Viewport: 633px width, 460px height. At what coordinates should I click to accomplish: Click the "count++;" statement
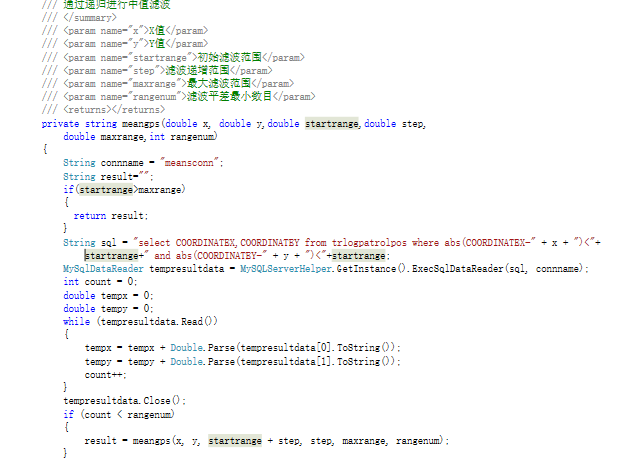pos(106,375)
